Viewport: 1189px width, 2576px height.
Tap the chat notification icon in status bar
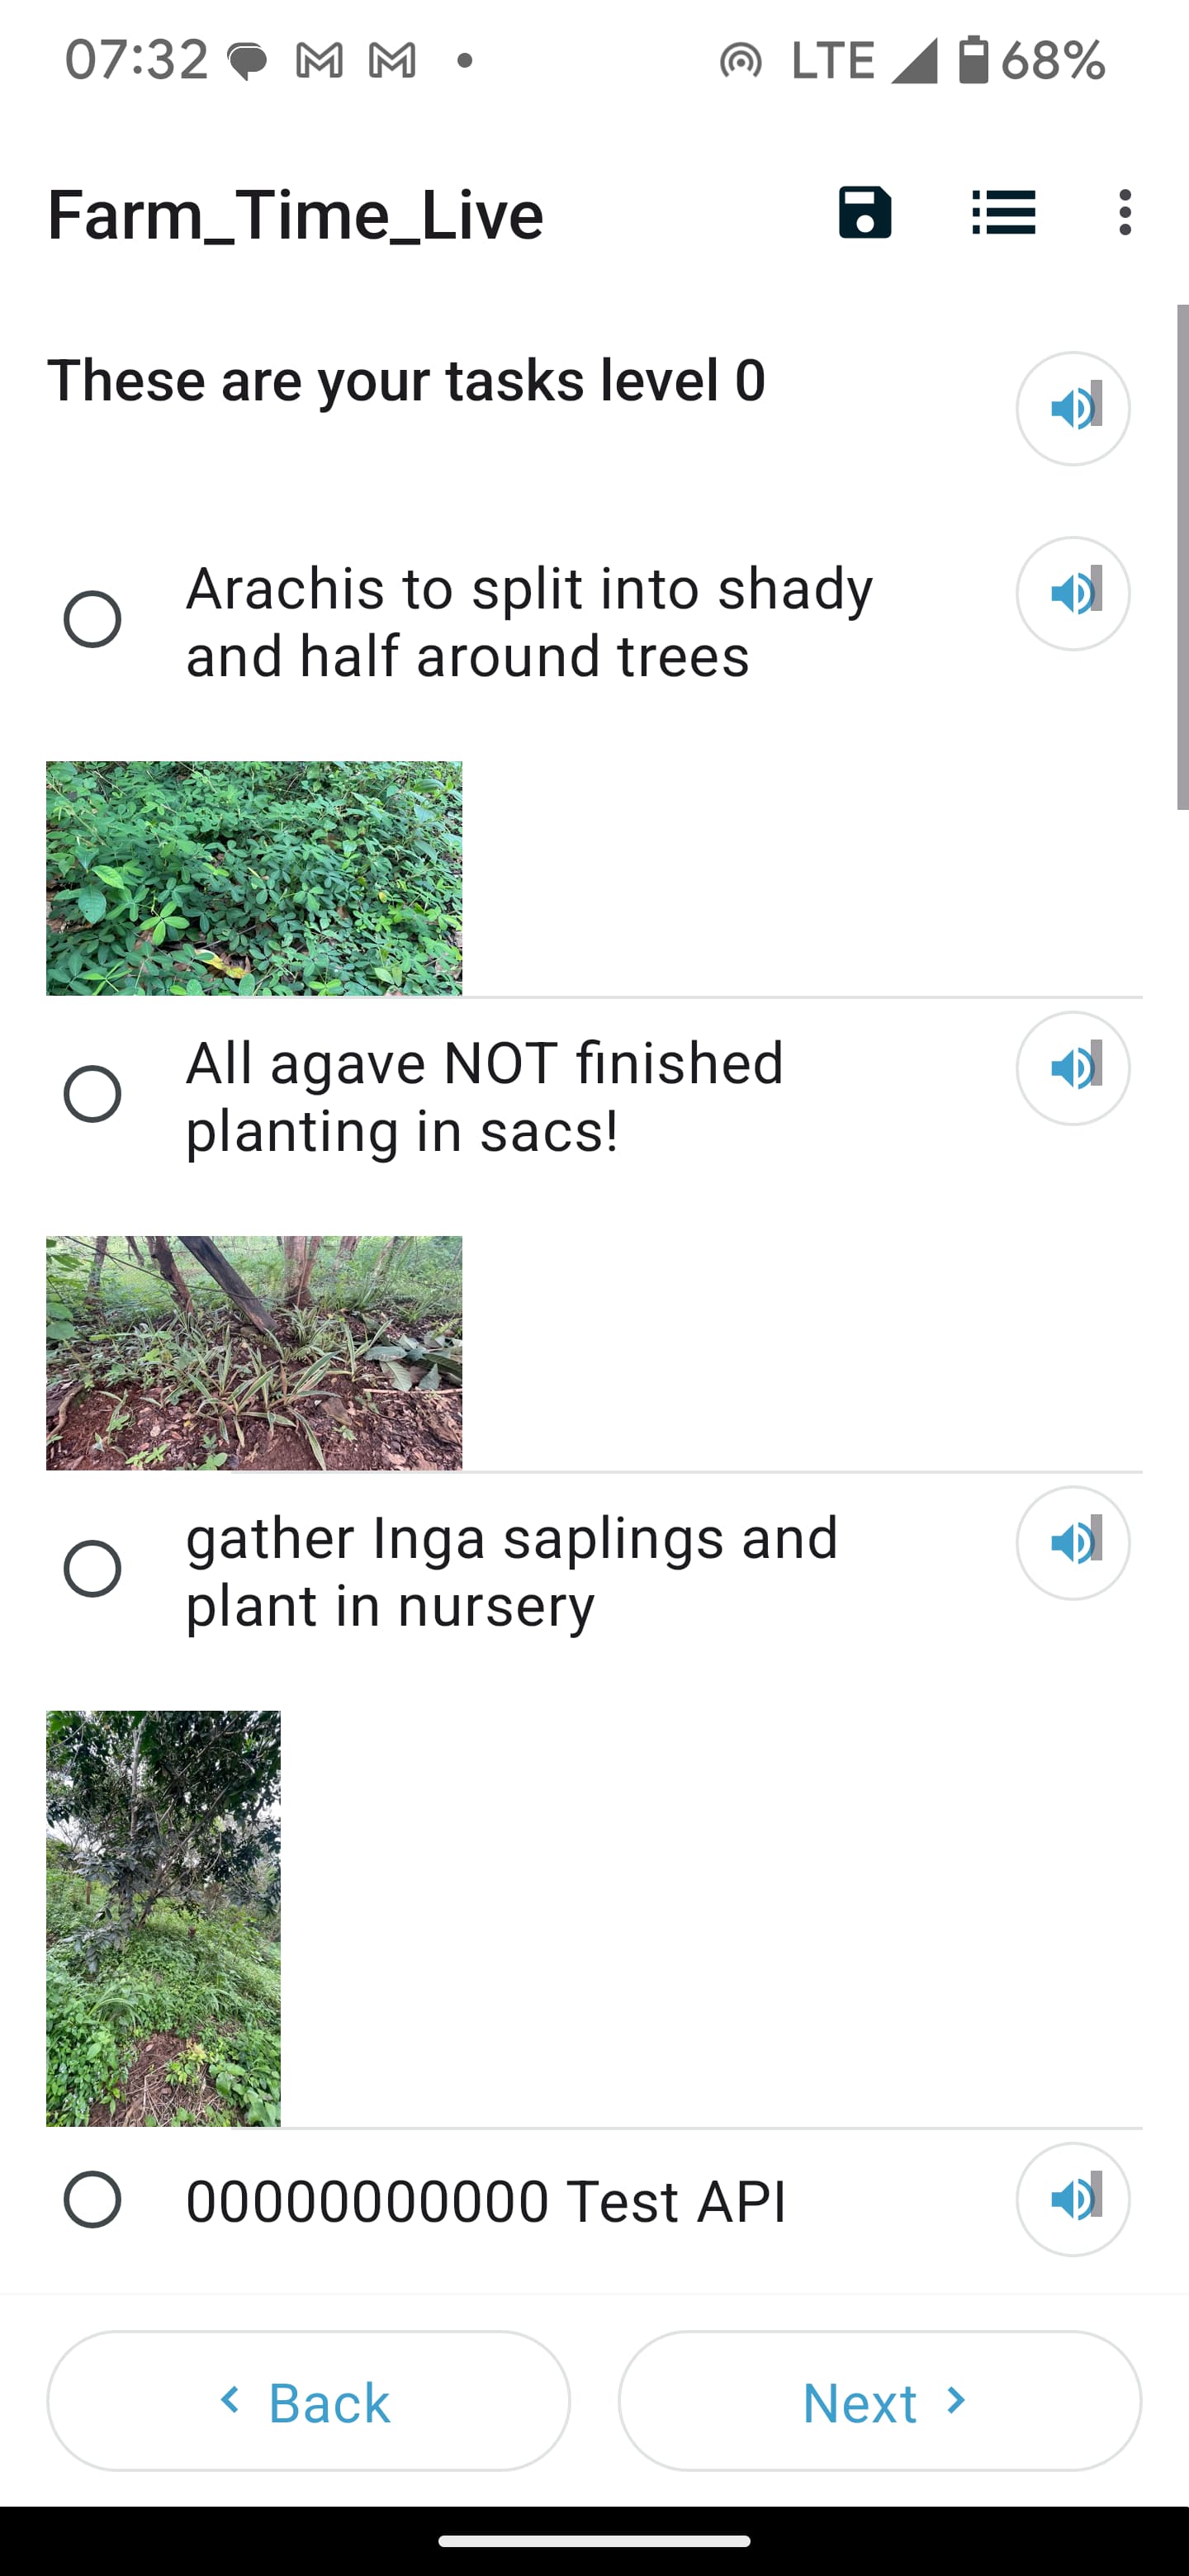coord(247,62)
